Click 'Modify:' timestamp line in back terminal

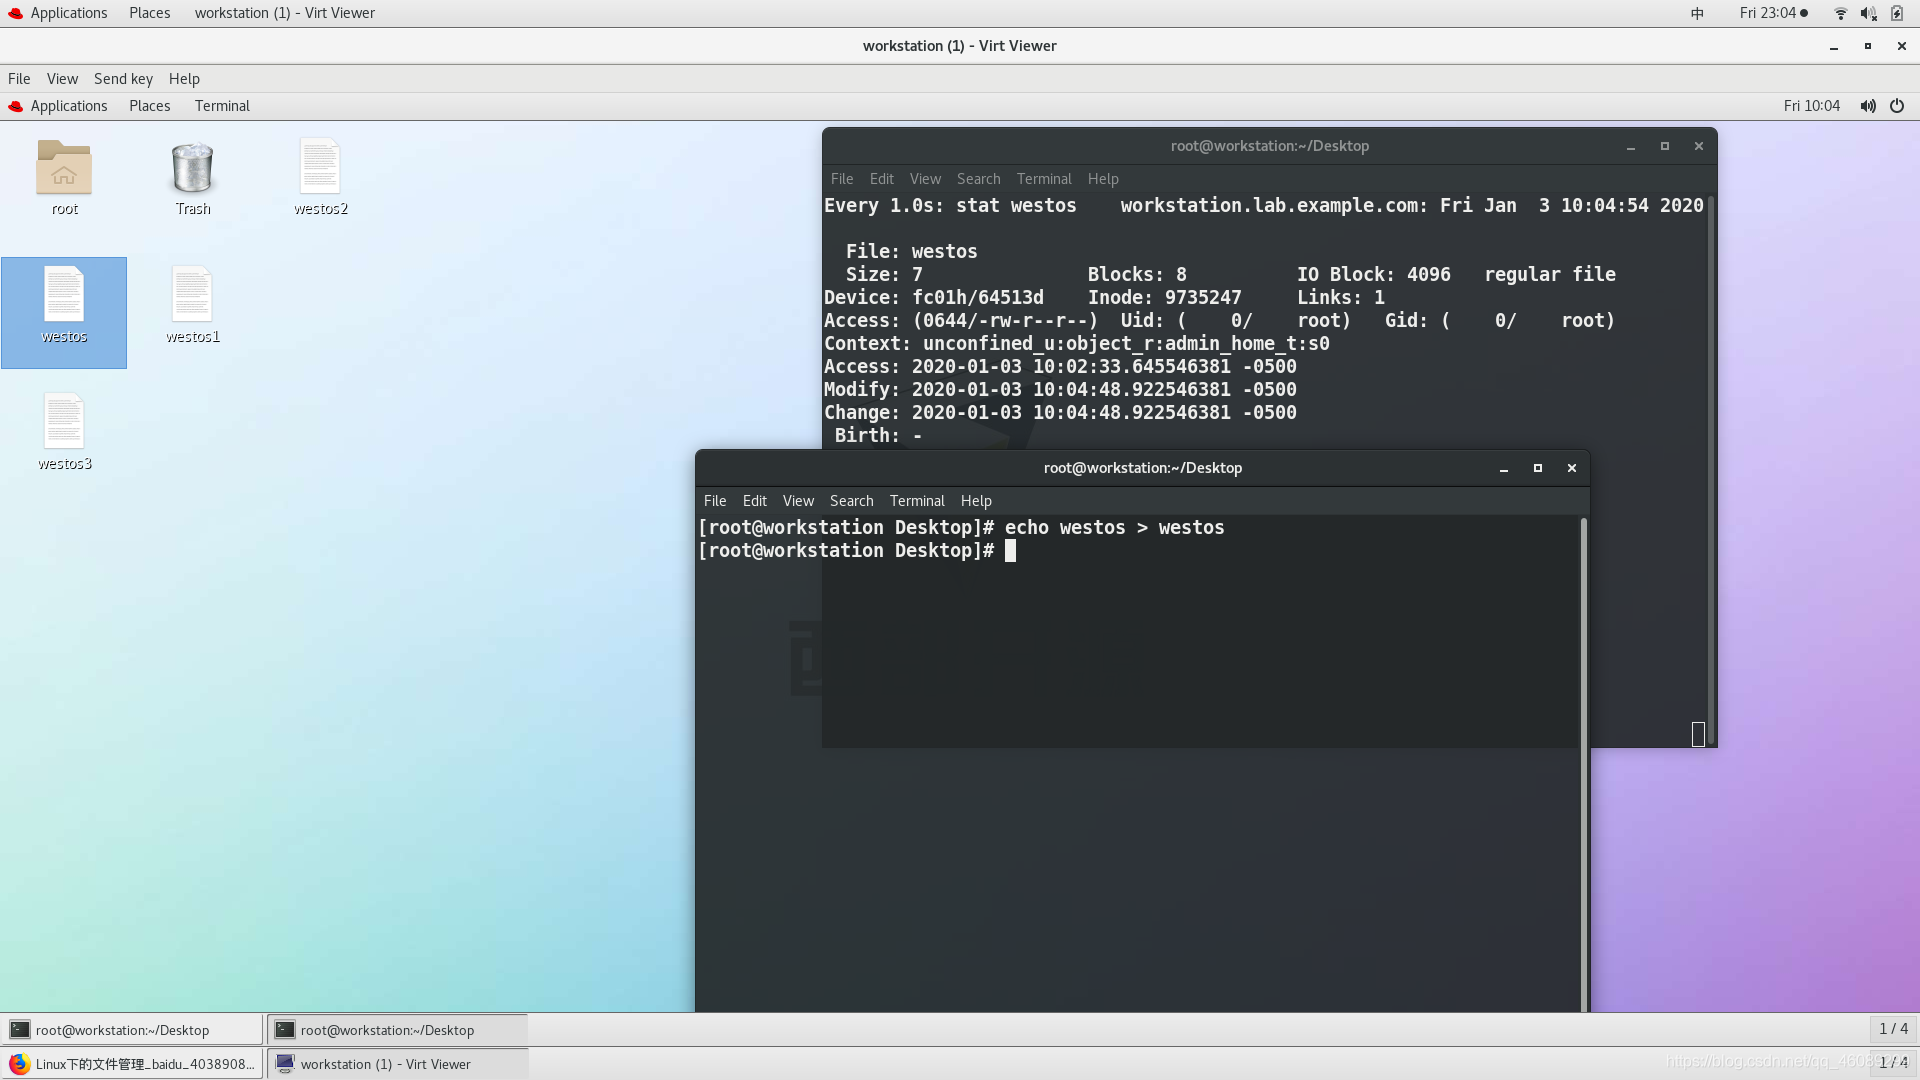click(1060, 390)
